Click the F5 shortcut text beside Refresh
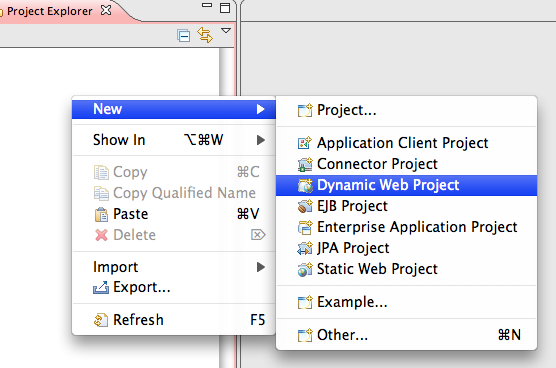Viewport: 556px width, 368px height. [x=257, y=320]
